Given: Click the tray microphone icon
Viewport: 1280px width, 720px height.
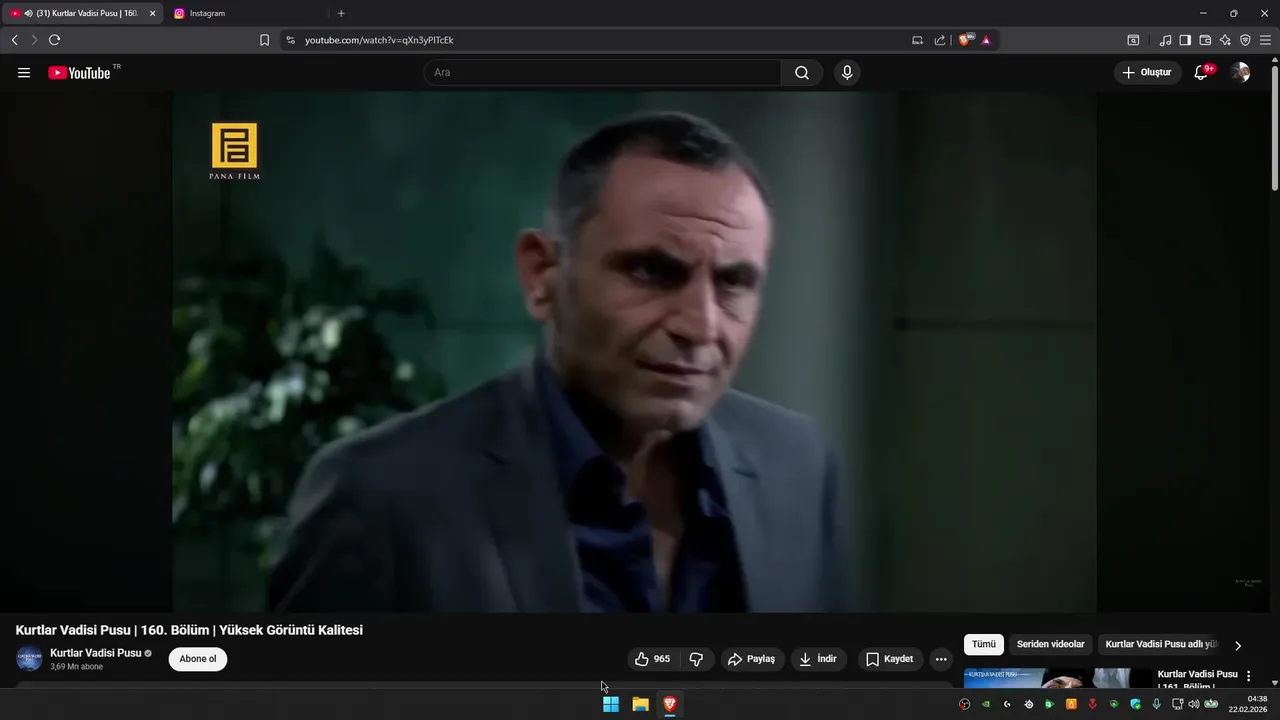Looking at the screenshot, I should [1157, 704].
